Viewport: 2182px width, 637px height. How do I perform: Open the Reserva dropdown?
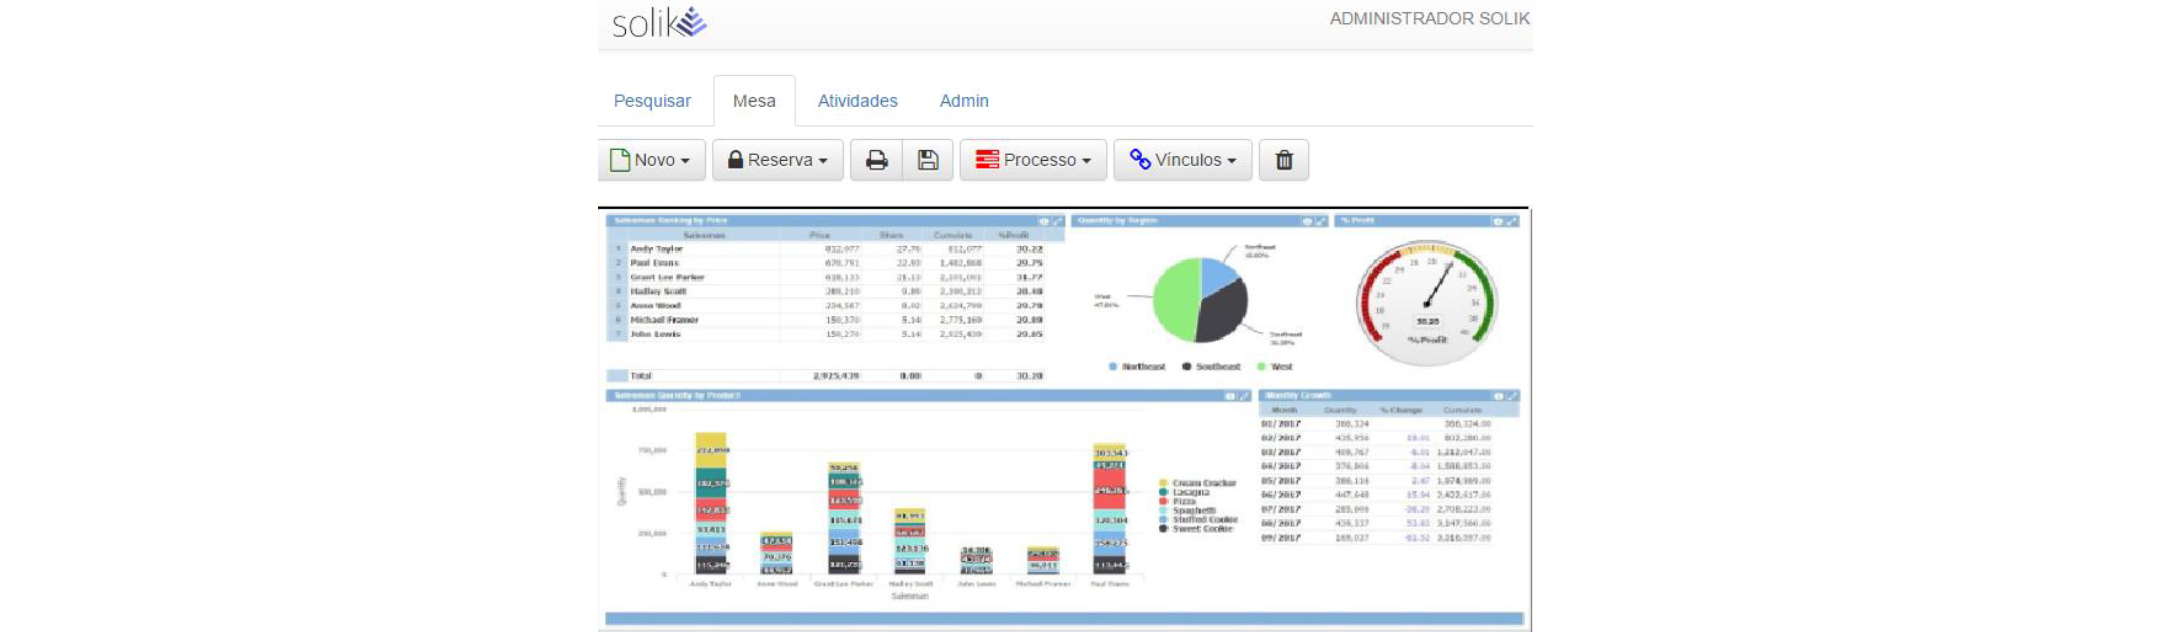click(778, 160)
